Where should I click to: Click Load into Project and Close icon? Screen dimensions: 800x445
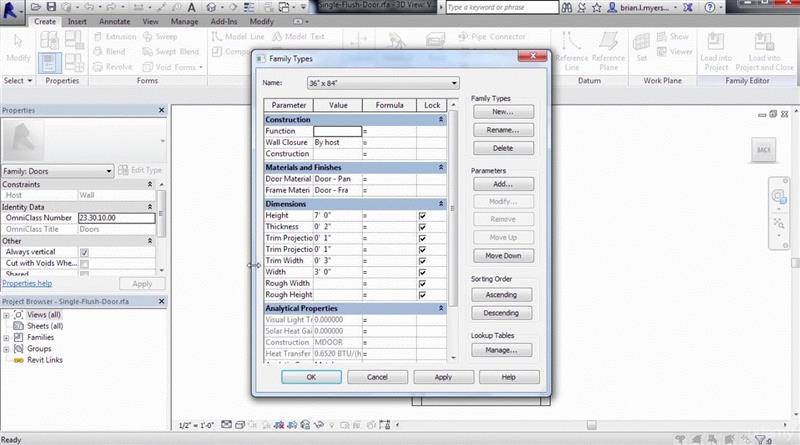pos(764,51)
